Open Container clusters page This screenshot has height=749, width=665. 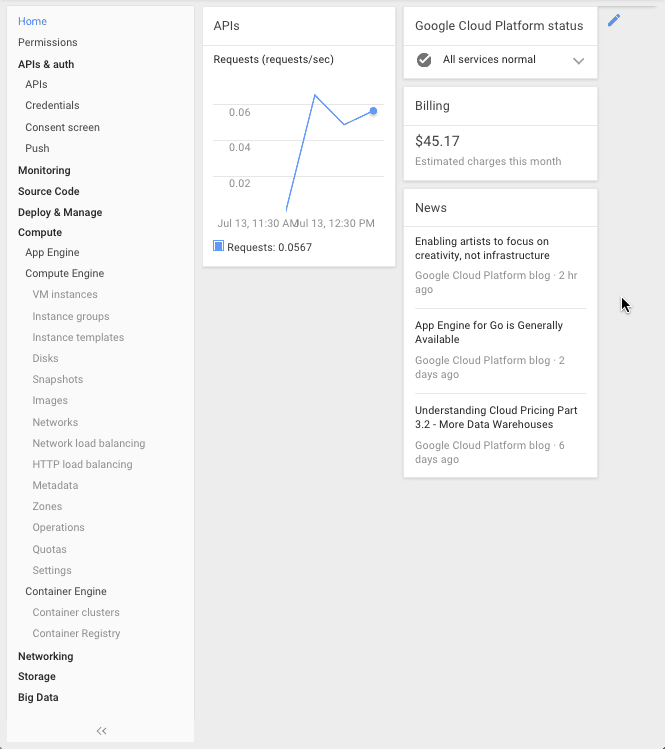point(76,612)
